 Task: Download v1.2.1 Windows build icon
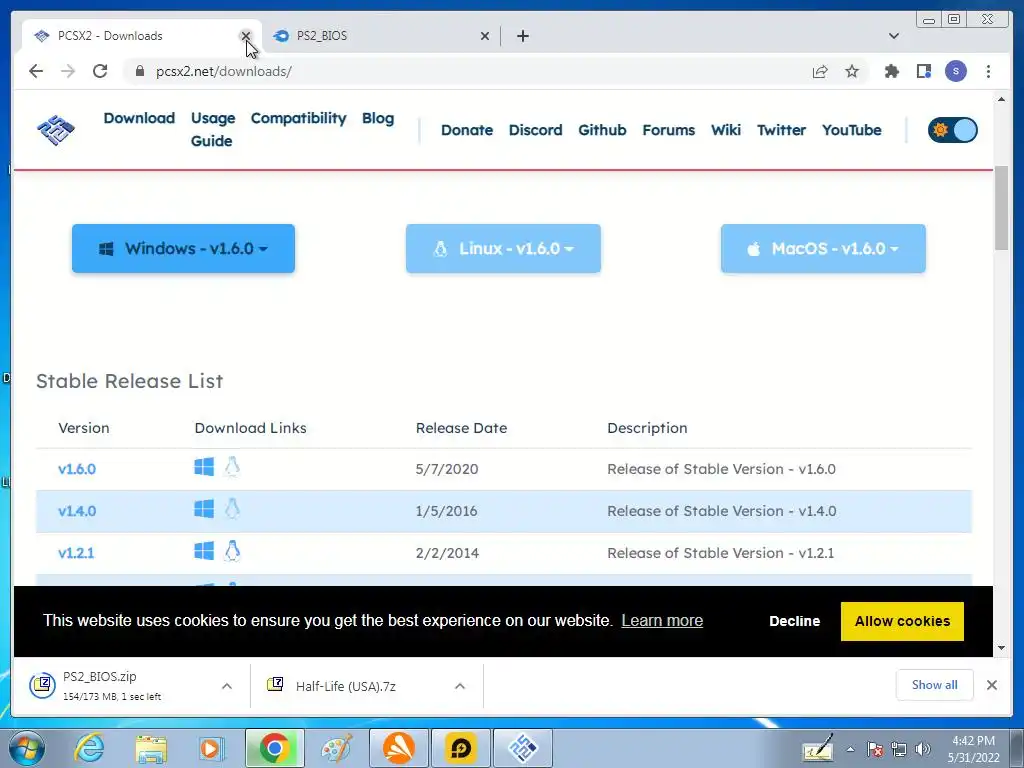coord(204,551)
